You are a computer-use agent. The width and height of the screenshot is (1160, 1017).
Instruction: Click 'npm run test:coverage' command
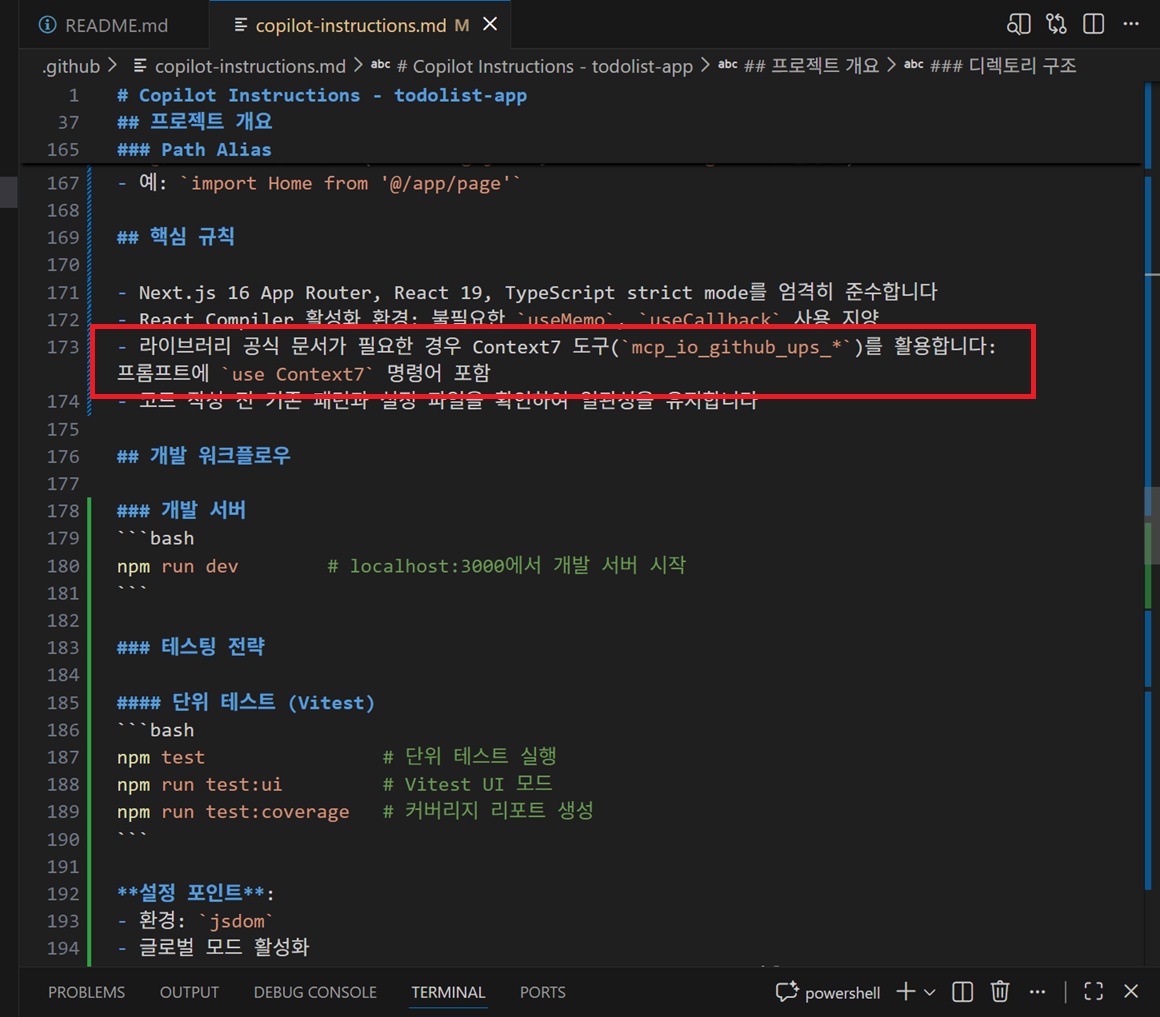point(233,812)
